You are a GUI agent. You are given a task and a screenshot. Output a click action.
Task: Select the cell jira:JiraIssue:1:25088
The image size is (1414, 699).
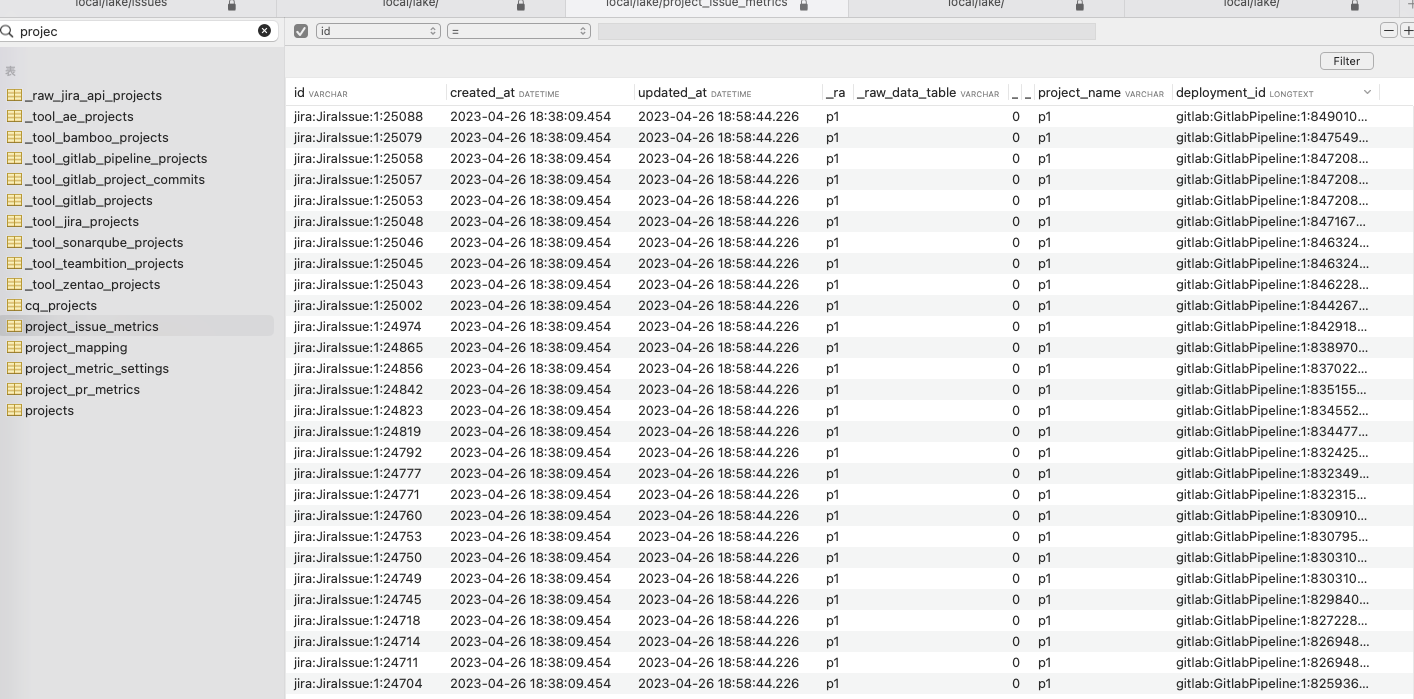click(358, 116)
